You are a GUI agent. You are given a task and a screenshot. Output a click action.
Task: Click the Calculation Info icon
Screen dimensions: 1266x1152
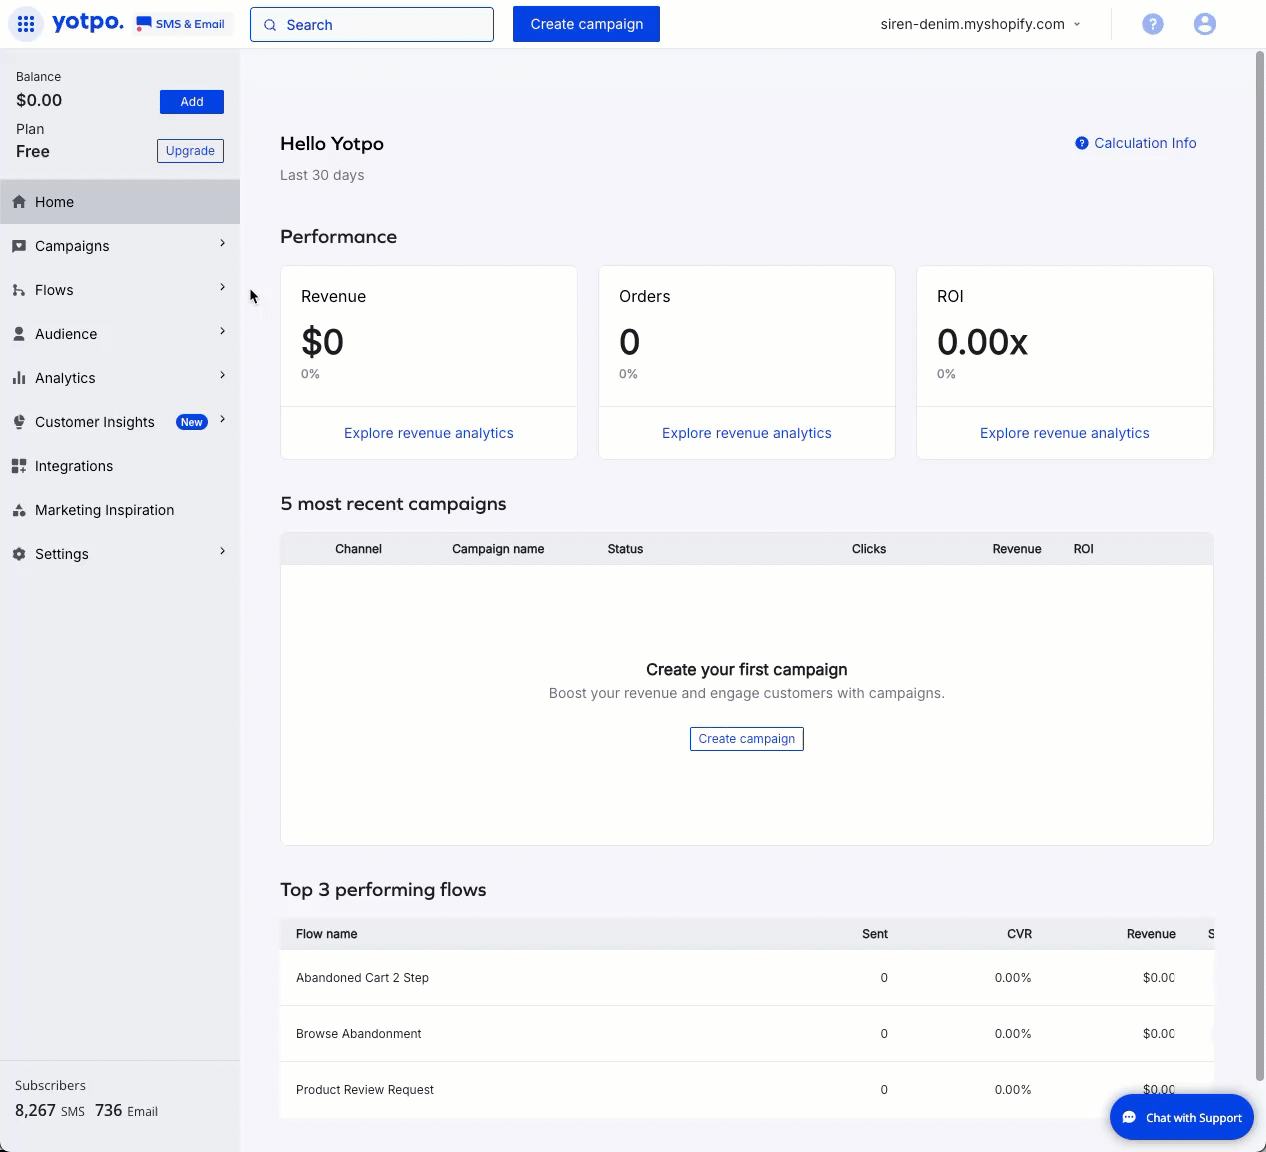1081,143
